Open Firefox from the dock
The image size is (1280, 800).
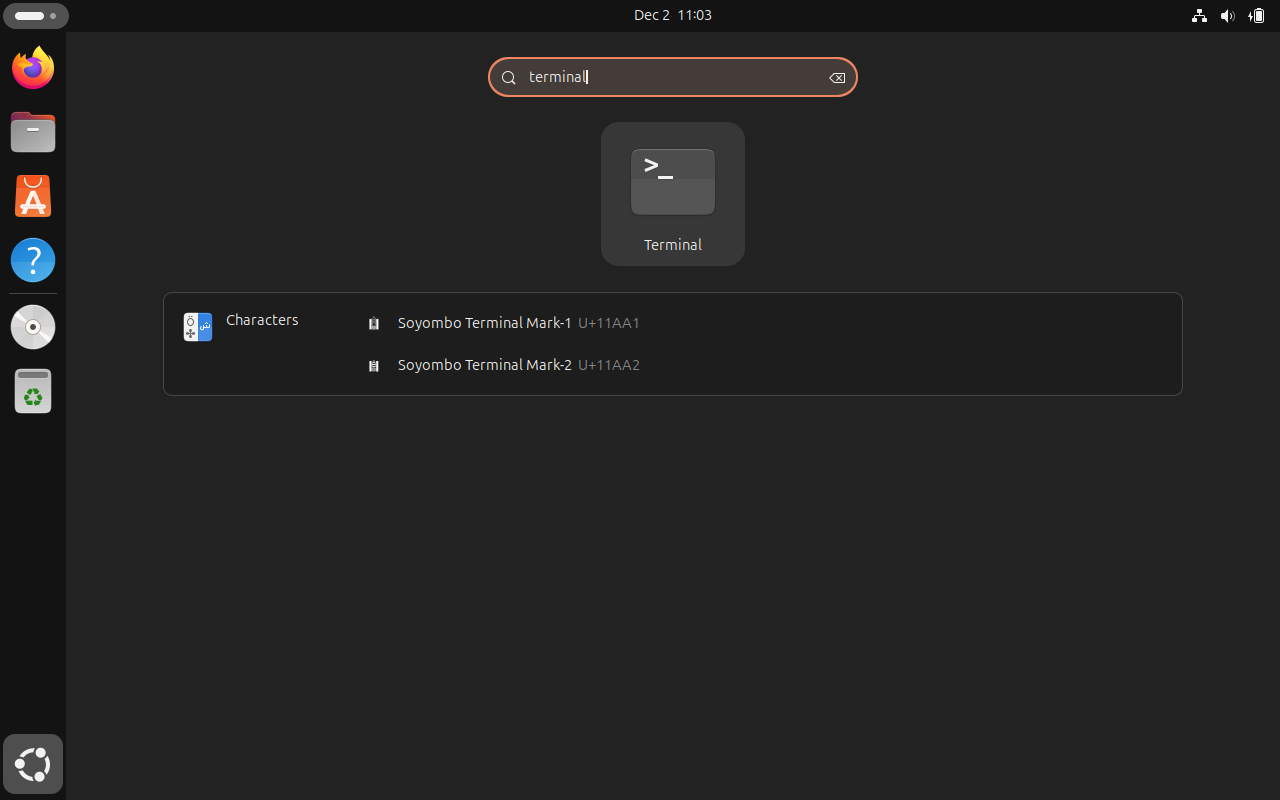[33, 68]
